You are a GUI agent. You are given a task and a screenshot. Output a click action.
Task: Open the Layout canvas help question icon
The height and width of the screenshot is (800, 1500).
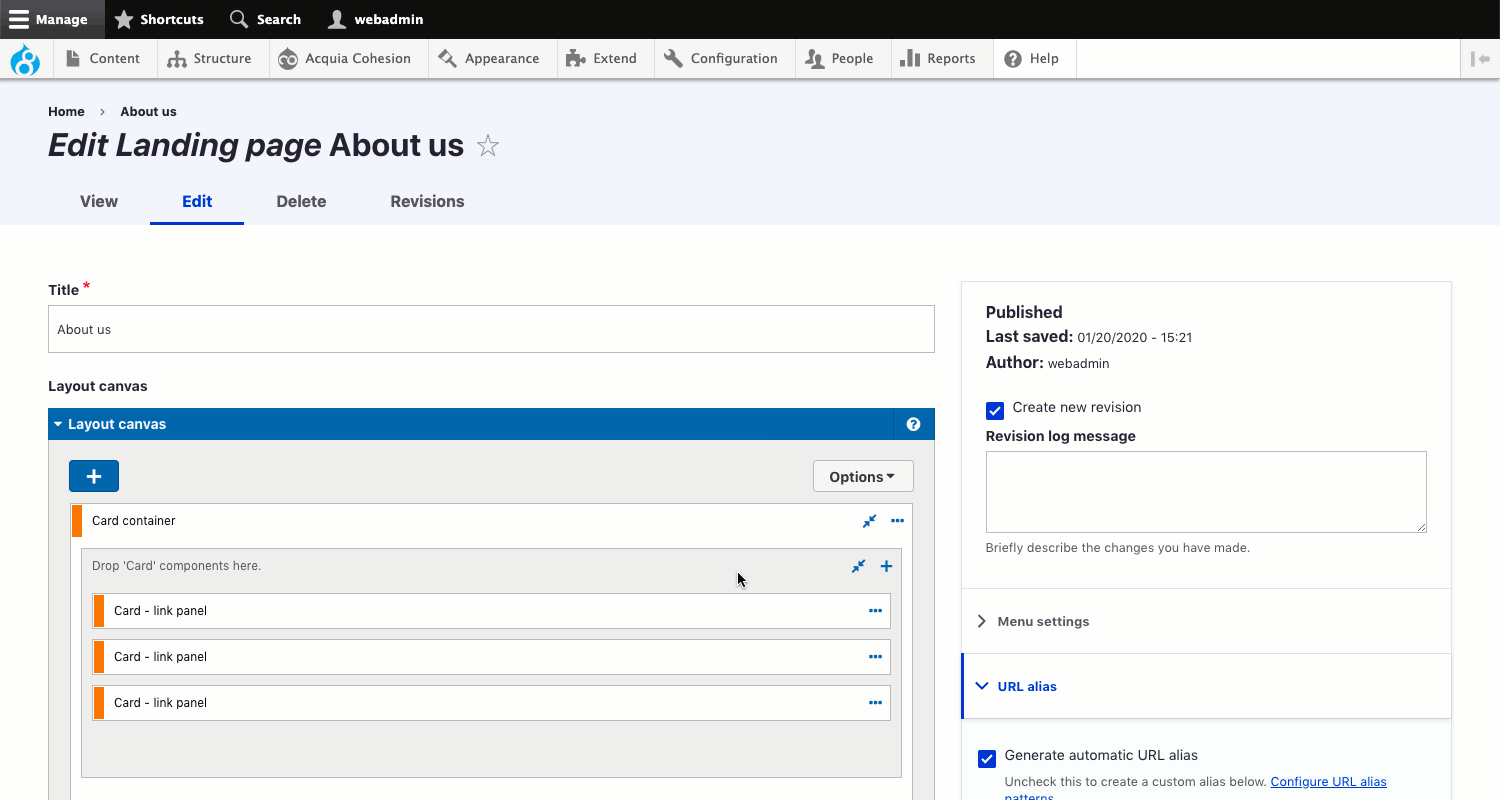click(x=913, y=424)
